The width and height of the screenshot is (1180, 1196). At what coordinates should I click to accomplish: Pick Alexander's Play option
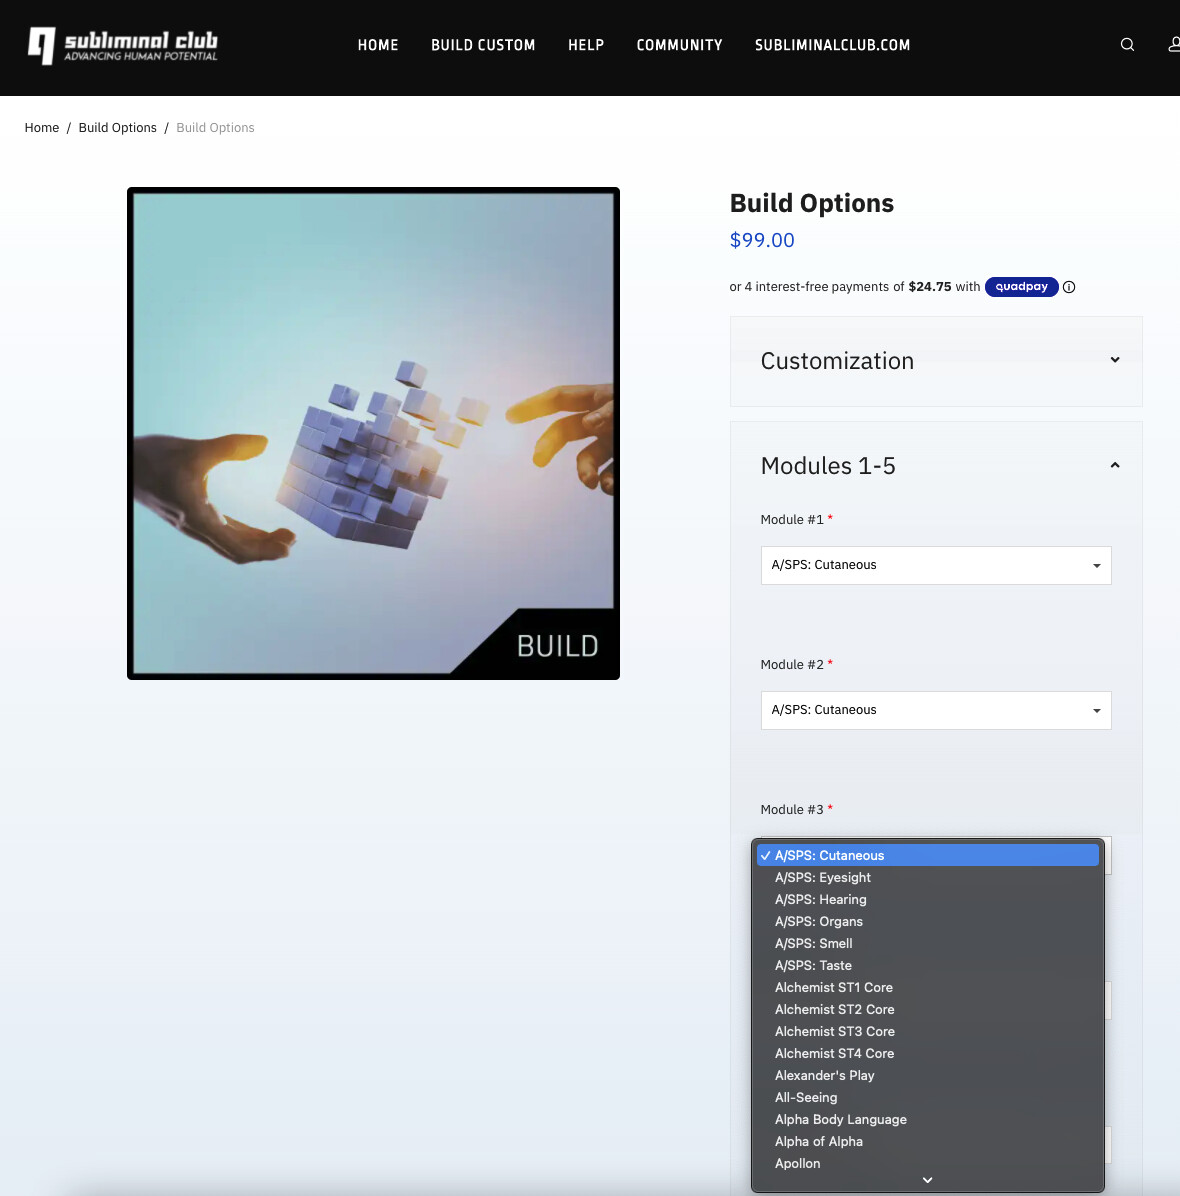[928, 1075]
